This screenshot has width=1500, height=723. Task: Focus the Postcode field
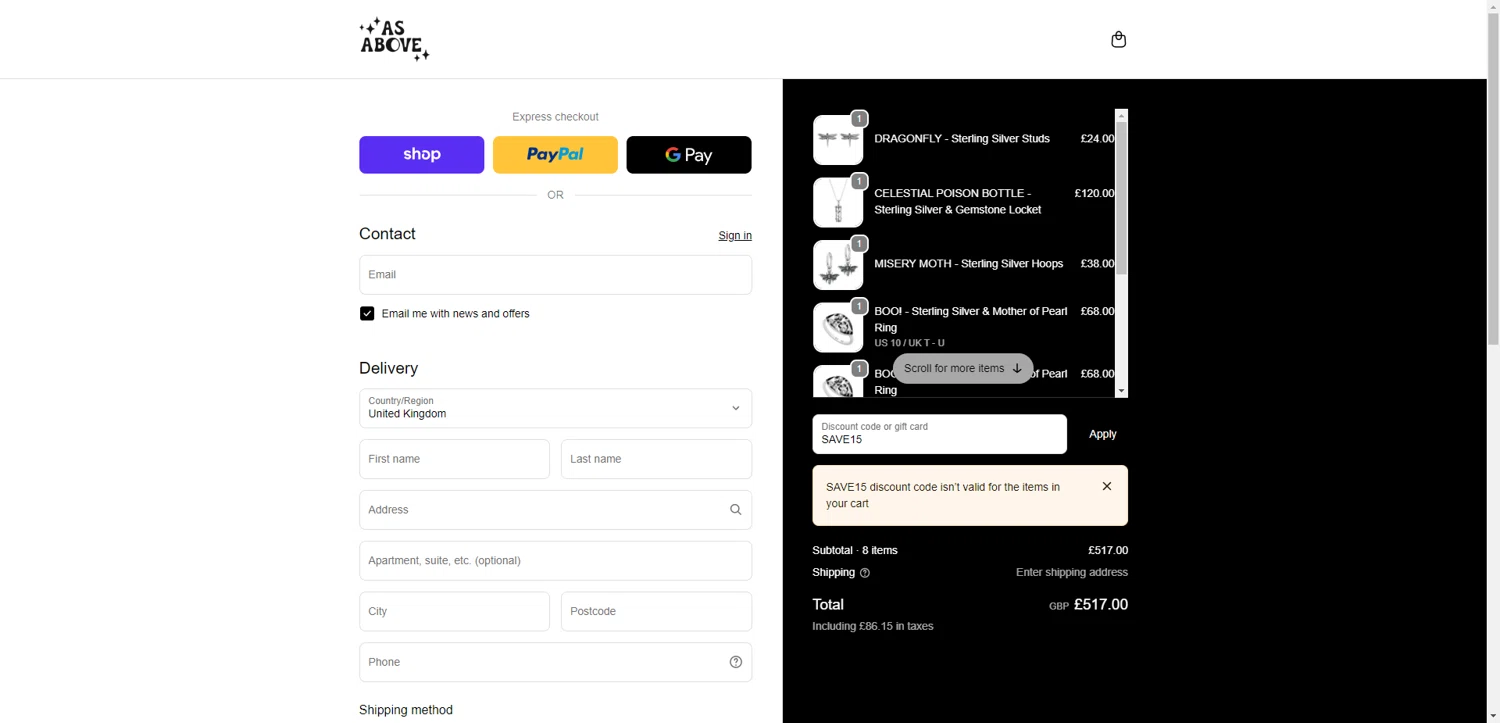(656, 611)
